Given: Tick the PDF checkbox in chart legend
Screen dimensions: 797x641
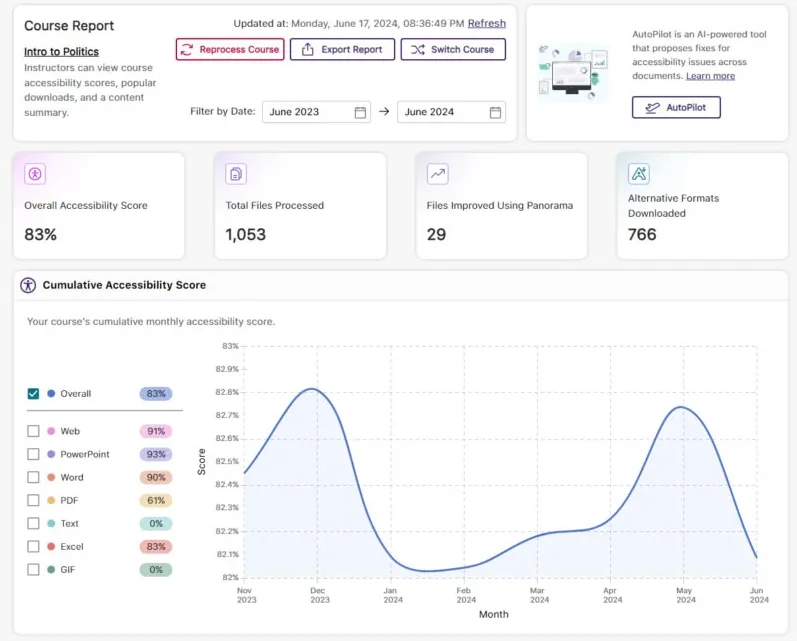Looking at the screenshot, I should click(x=34, y=500).
